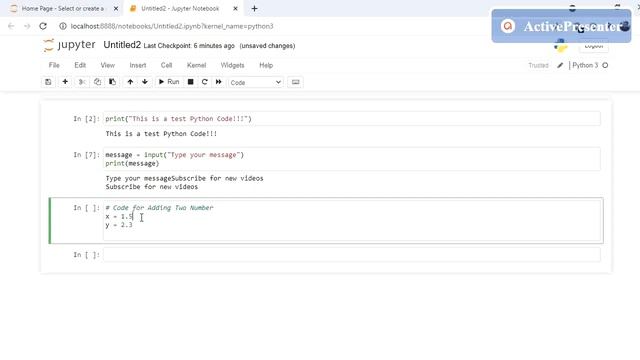
Task: Click the empty last code cell
Action: (x=351, y=255)
